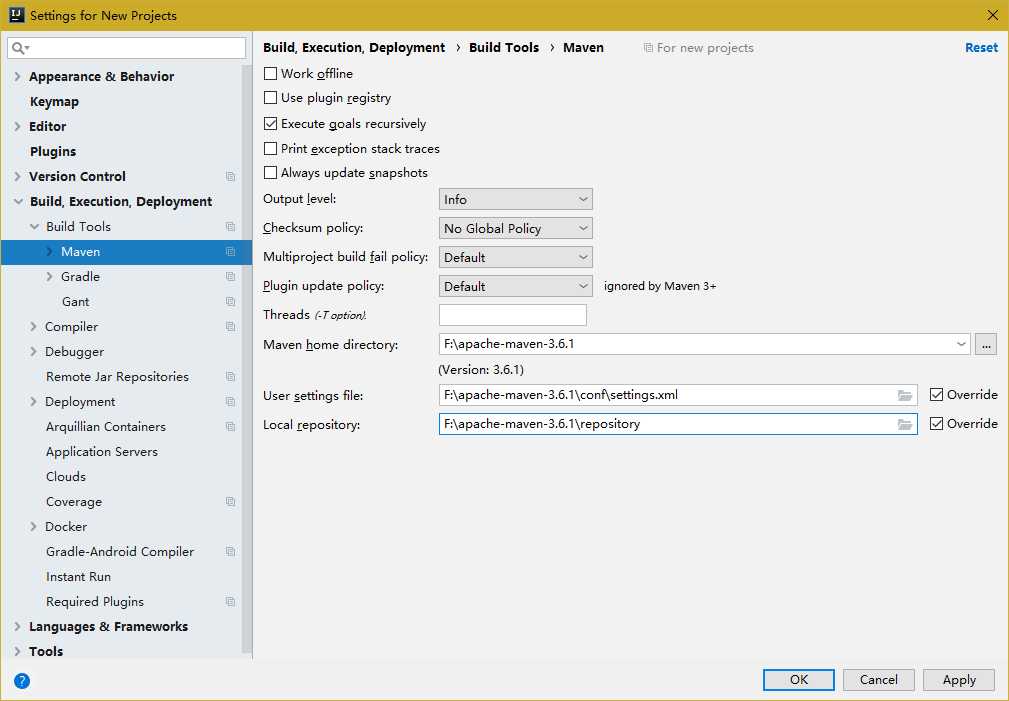This screenshot has width=1009, height=701.
Task: Select Plugins in settings tree
Action: (53, 152)
